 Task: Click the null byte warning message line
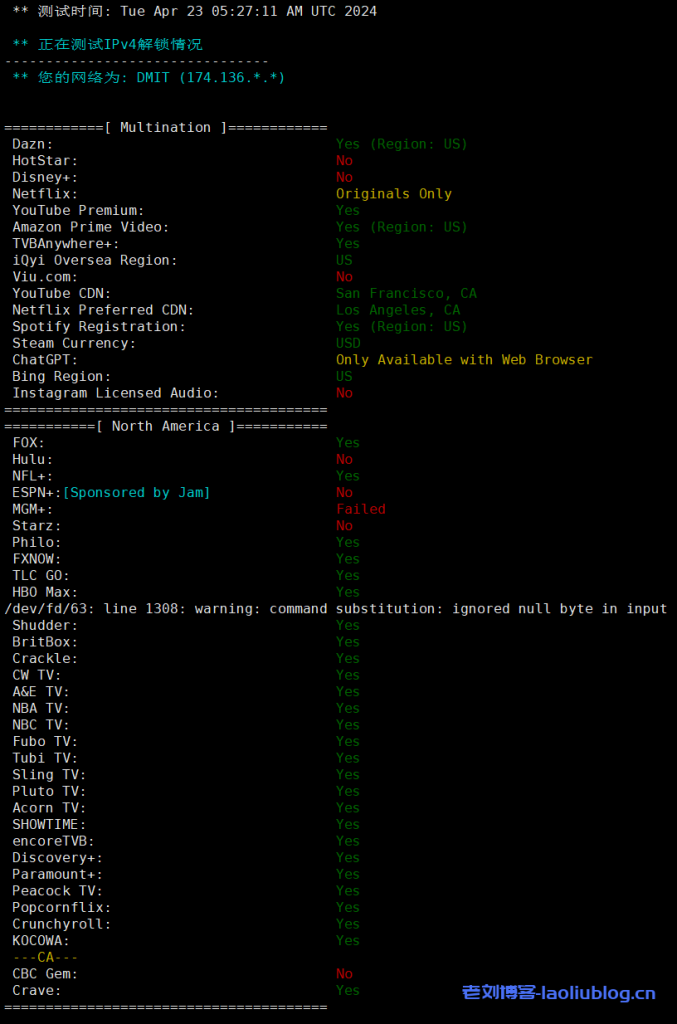pyautogui.click(x=335, y=608)
